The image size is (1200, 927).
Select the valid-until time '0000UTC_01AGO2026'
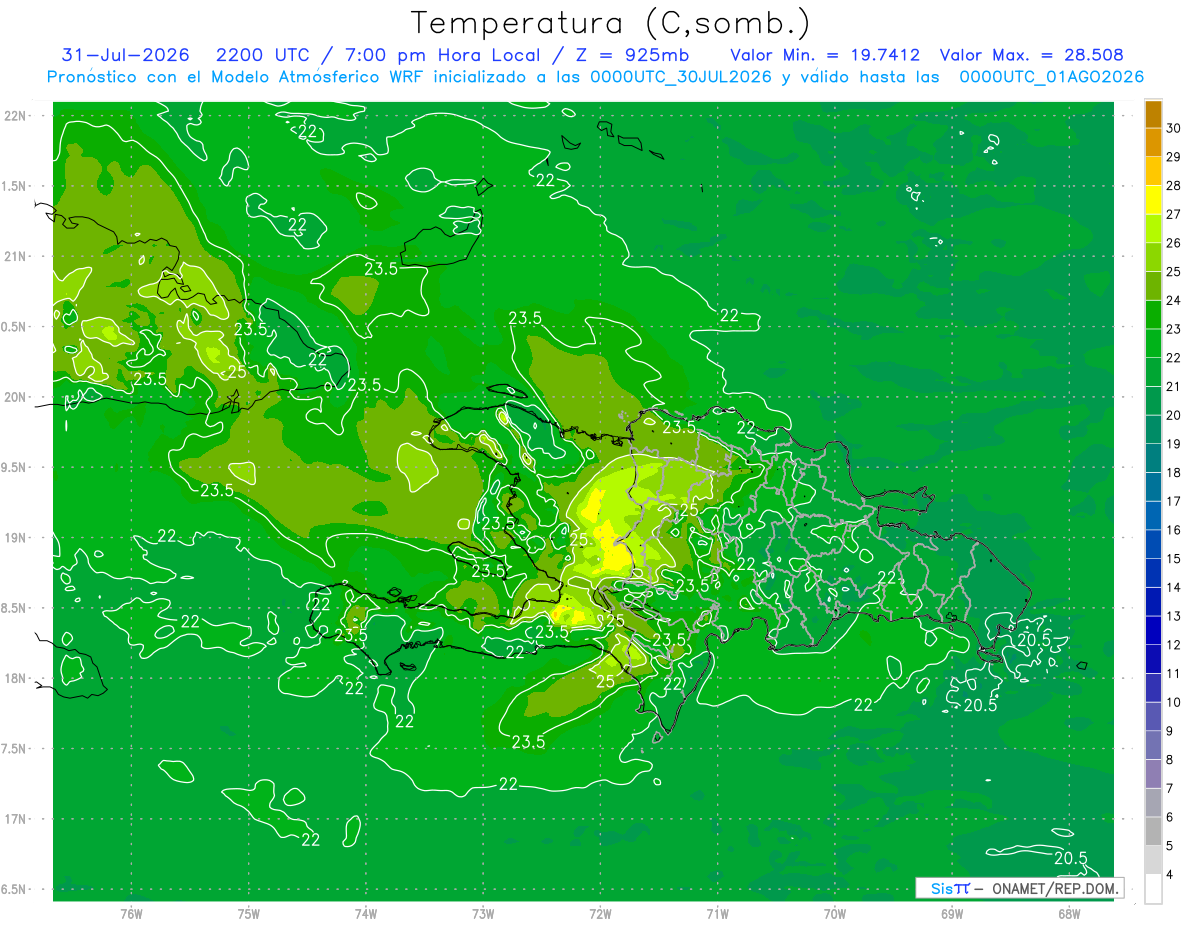(1051, 77)
